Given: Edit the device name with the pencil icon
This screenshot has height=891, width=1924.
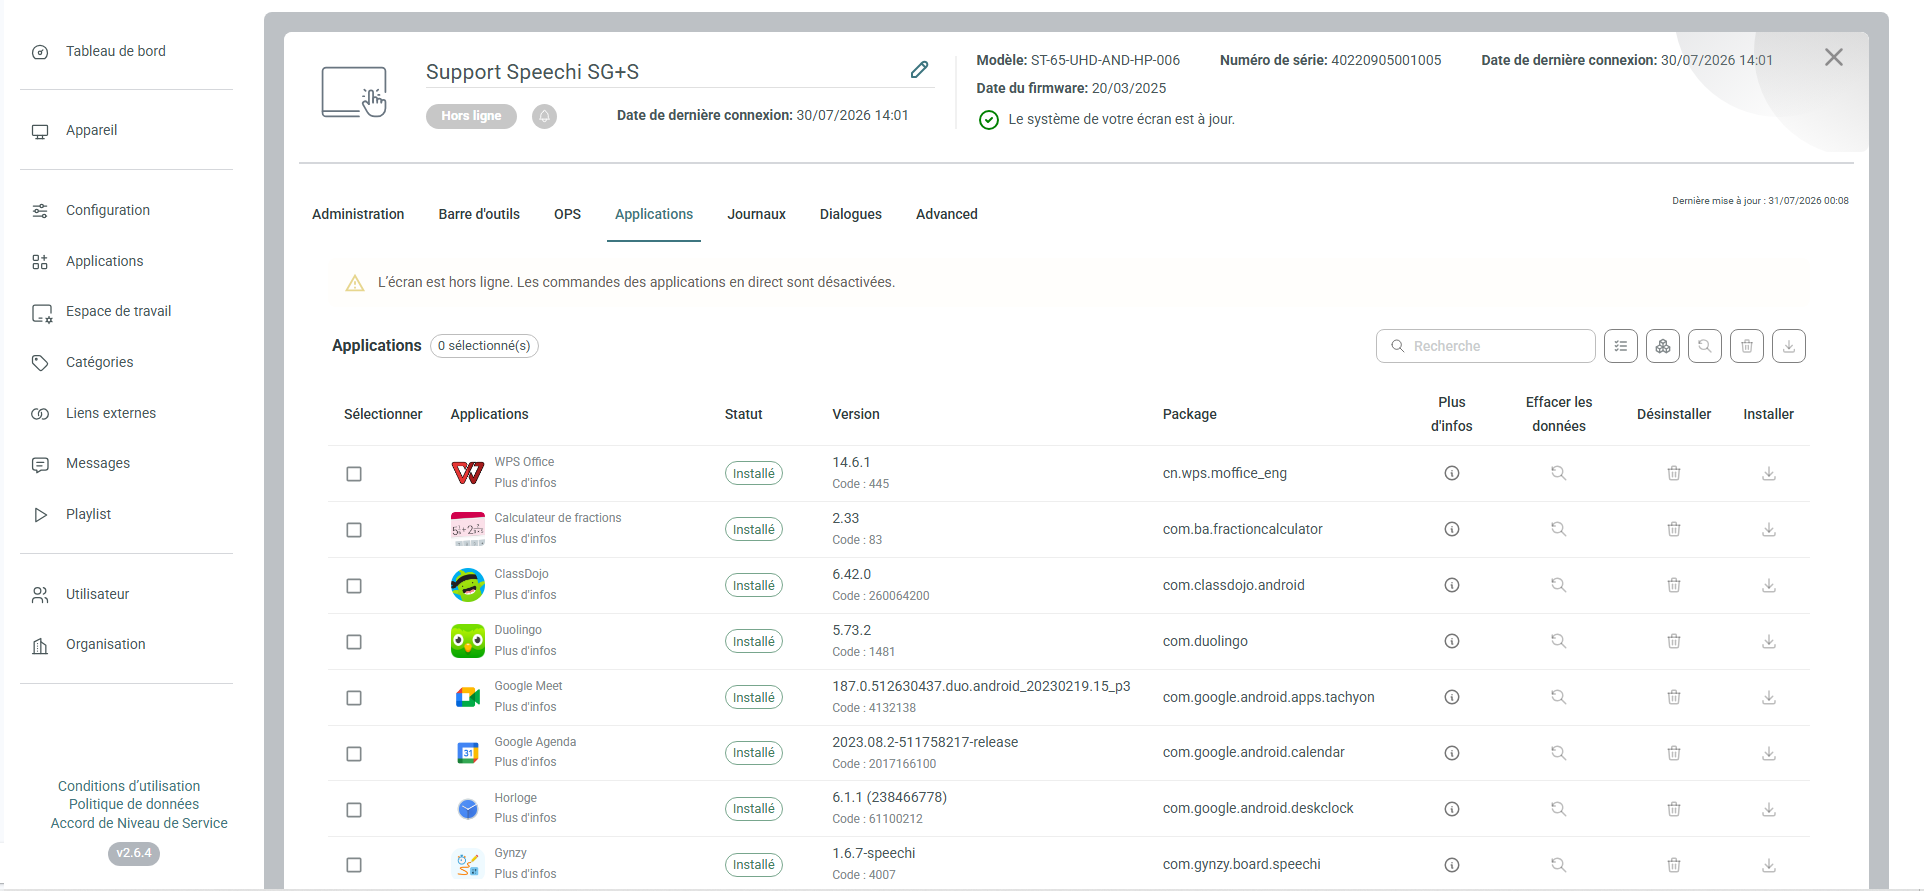Looking at the screenshot, I should (x=919, y=70).
